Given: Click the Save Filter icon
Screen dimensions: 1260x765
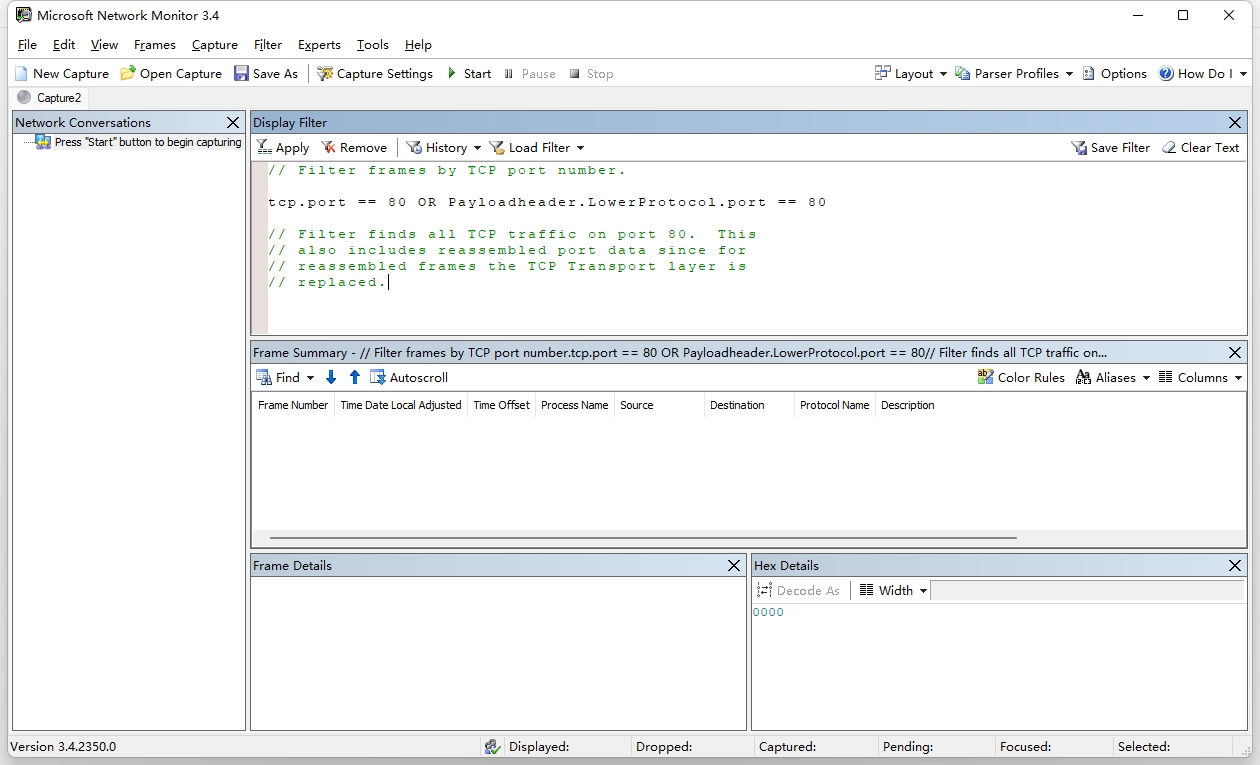Looking at the screenshot, I should tap(1079, 147).
